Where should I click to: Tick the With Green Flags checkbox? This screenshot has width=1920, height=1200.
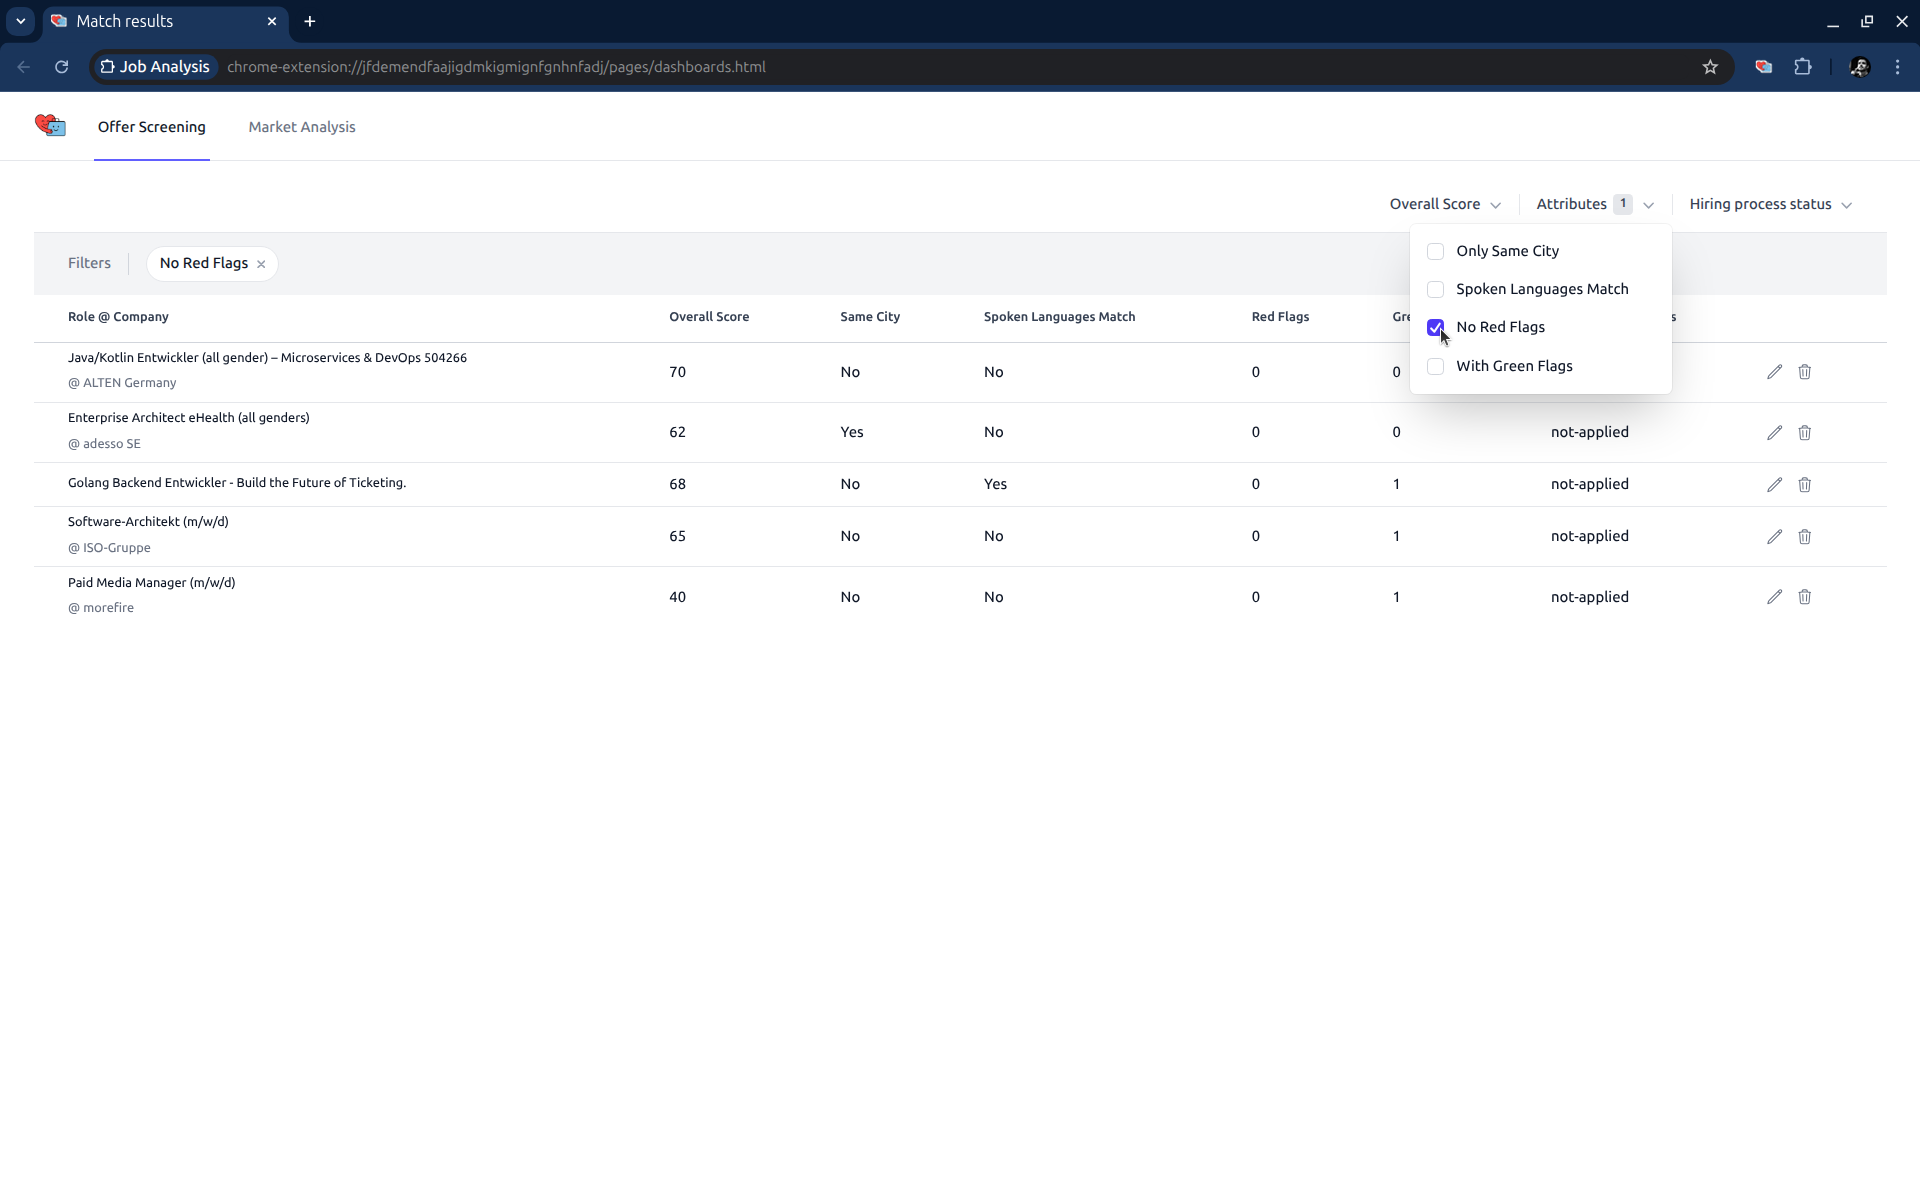coord(1435,367)
